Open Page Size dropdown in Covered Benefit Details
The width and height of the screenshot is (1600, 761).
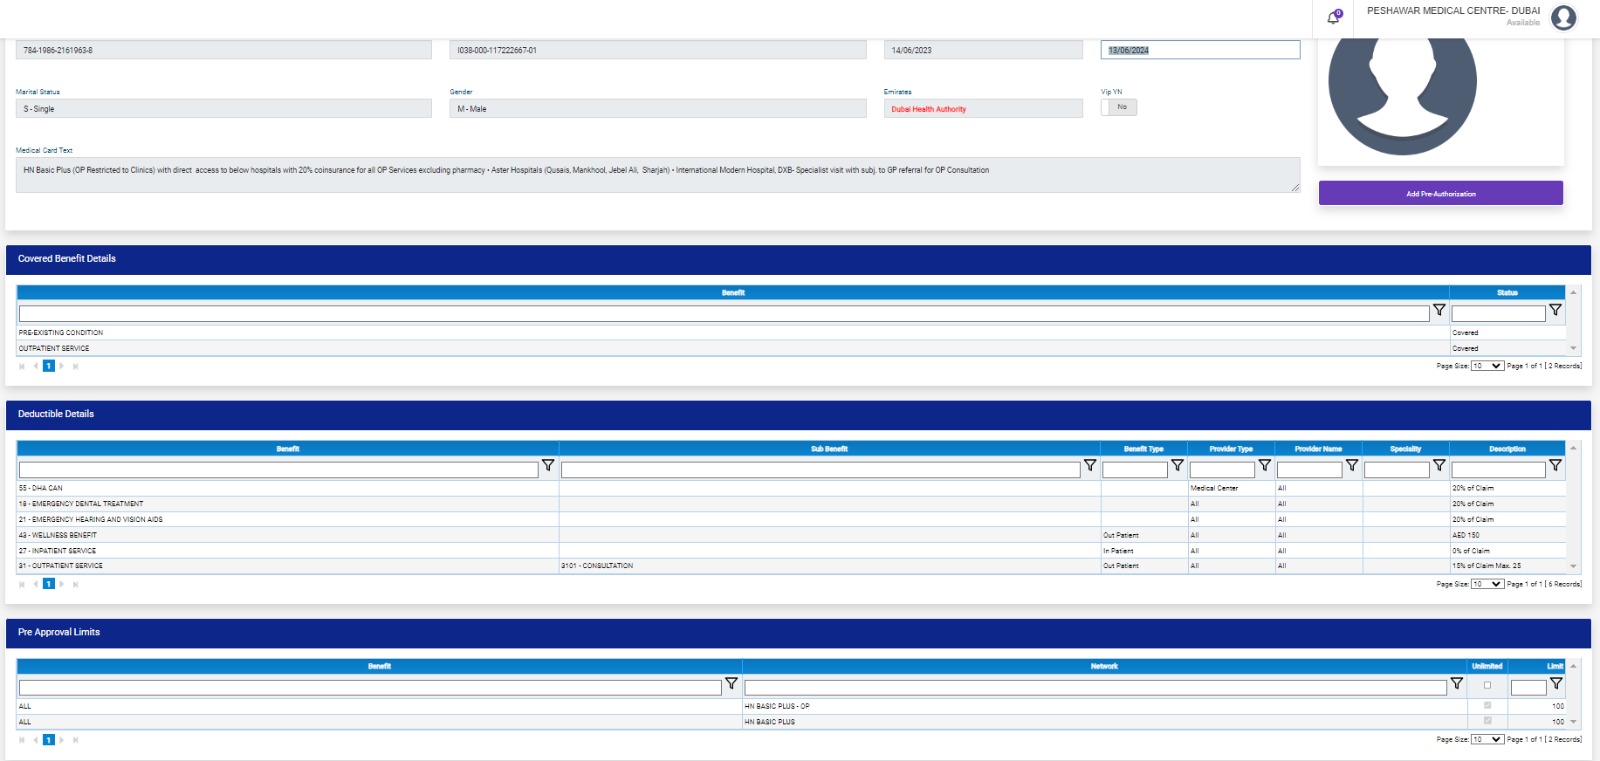pos(1487,366)
